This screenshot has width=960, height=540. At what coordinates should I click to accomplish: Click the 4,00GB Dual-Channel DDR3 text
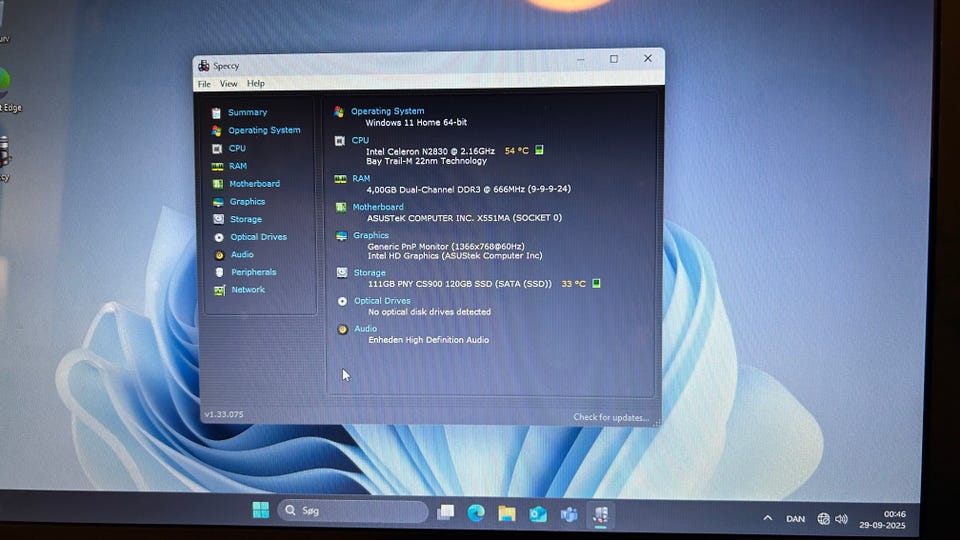click(468, 189)
